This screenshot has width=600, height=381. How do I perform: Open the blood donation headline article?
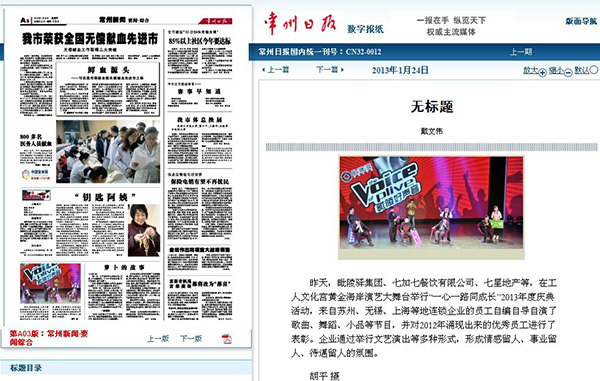click(90, 39)
